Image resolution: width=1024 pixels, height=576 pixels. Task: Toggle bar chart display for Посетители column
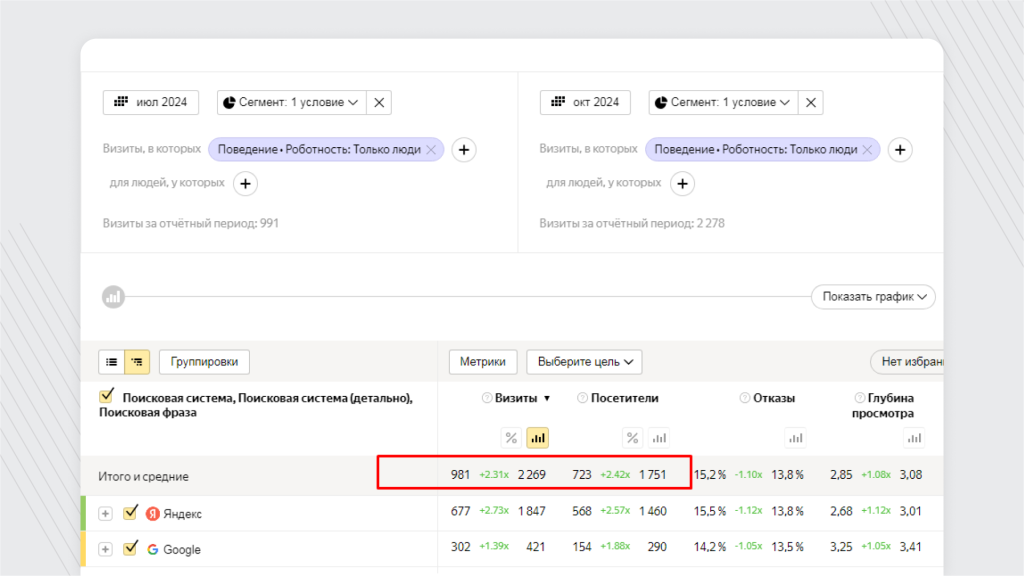point(659,438)
